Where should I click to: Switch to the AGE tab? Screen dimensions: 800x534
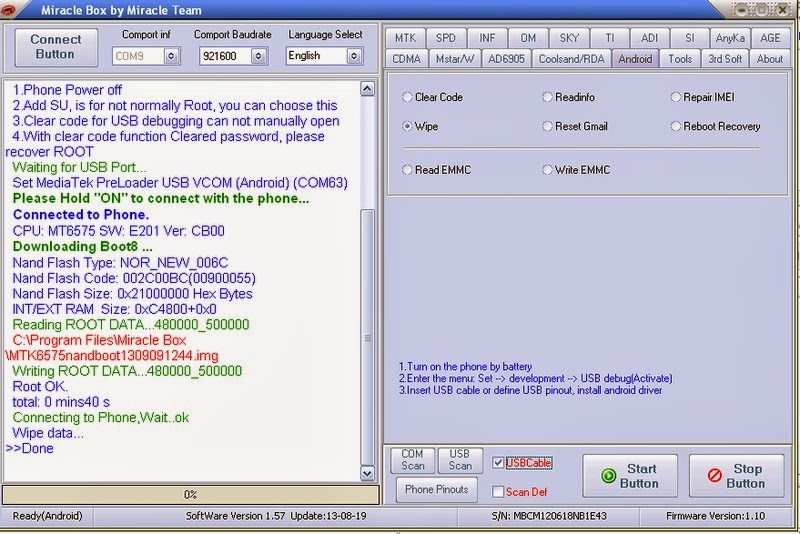click(x=770, y=38)
